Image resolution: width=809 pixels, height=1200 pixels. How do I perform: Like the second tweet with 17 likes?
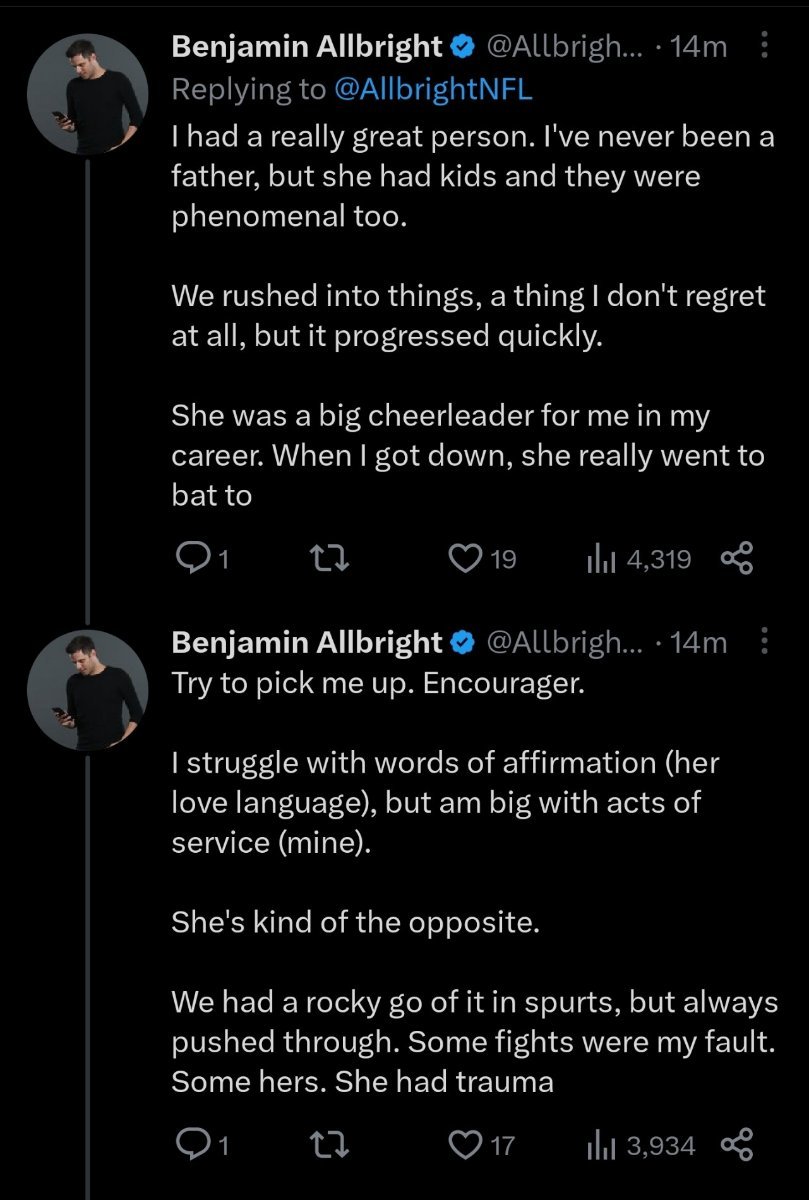464,1144
